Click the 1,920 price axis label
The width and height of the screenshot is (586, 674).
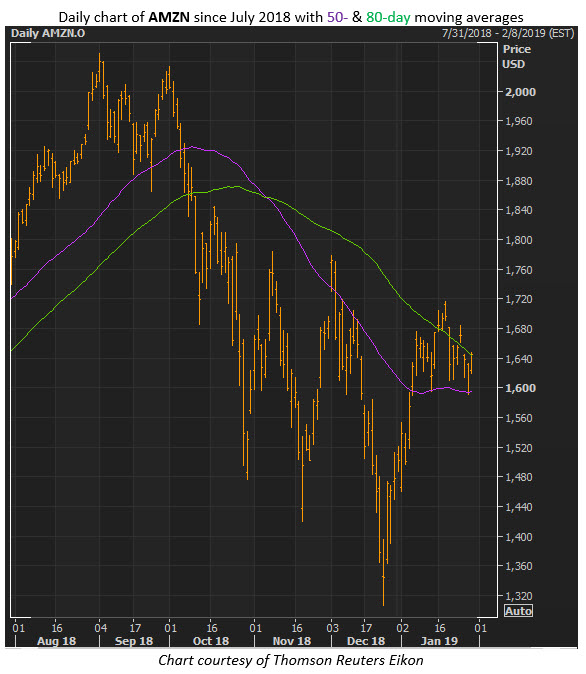point(519,151)
